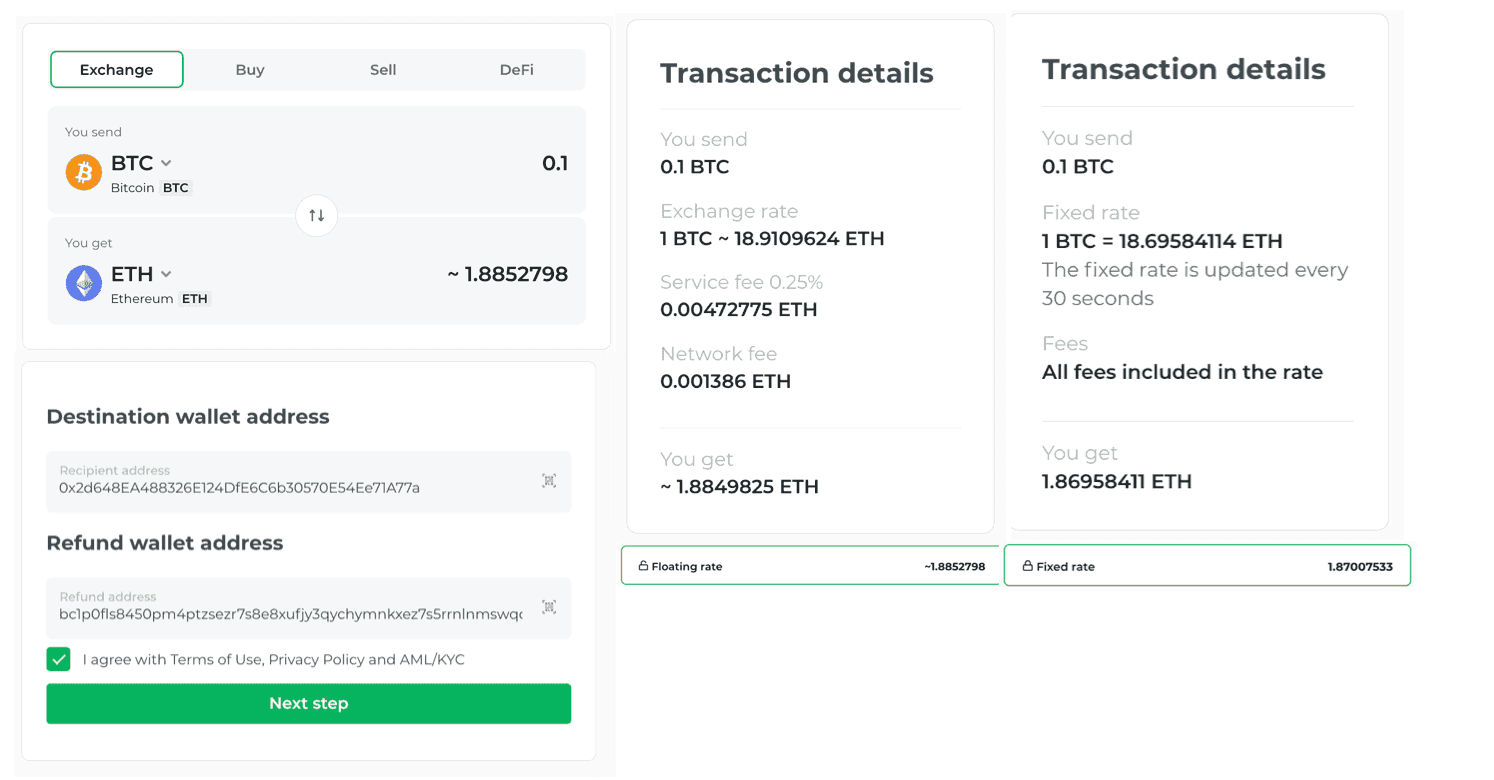Screen dimensions: 1494x780
Task: Switch to the Buy tab
Action: tap(249, 69)
